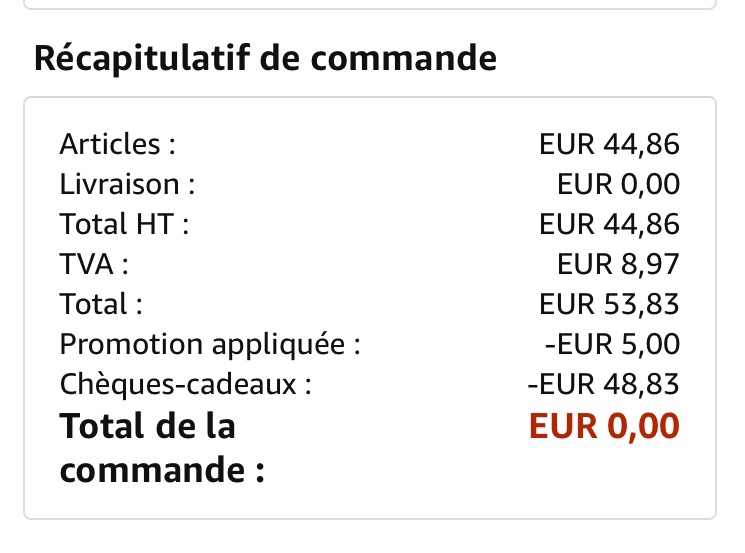Click the Total amount EUR 53,83
The image size is (745, 553).
609,304
